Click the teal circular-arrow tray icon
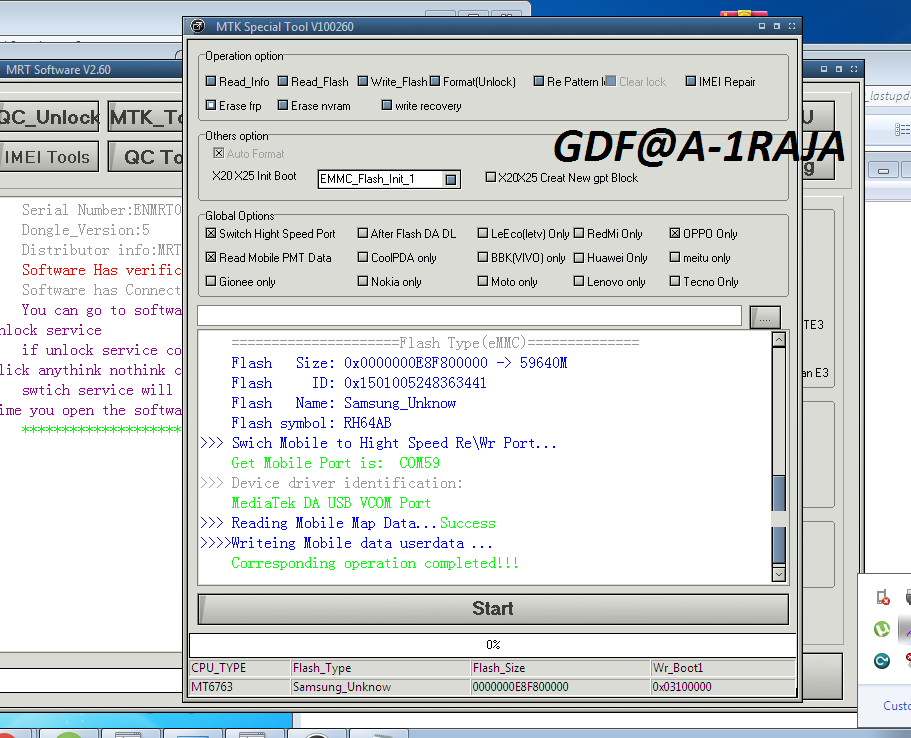Screen dimensions: 911x738 pos(881,661)
